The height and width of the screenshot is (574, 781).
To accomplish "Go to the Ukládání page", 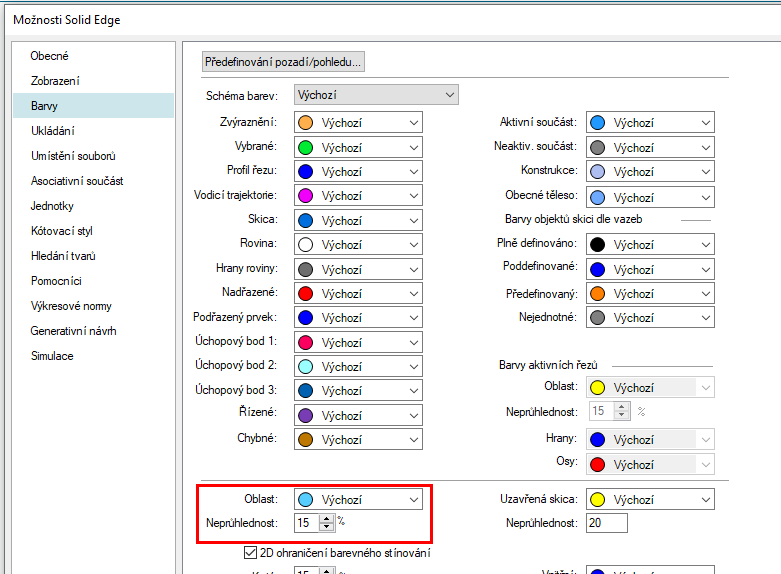I will coord(53,131).
